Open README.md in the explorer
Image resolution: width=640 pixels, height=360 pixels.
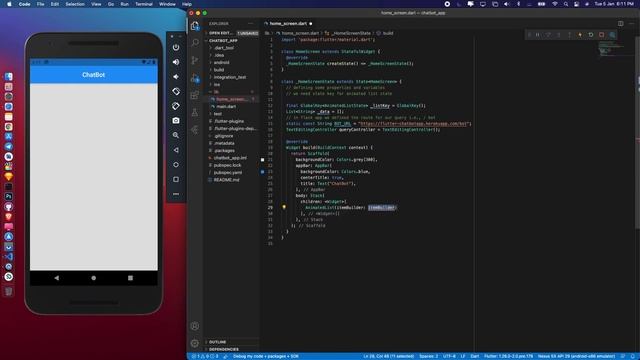click(x=226, y=180)
